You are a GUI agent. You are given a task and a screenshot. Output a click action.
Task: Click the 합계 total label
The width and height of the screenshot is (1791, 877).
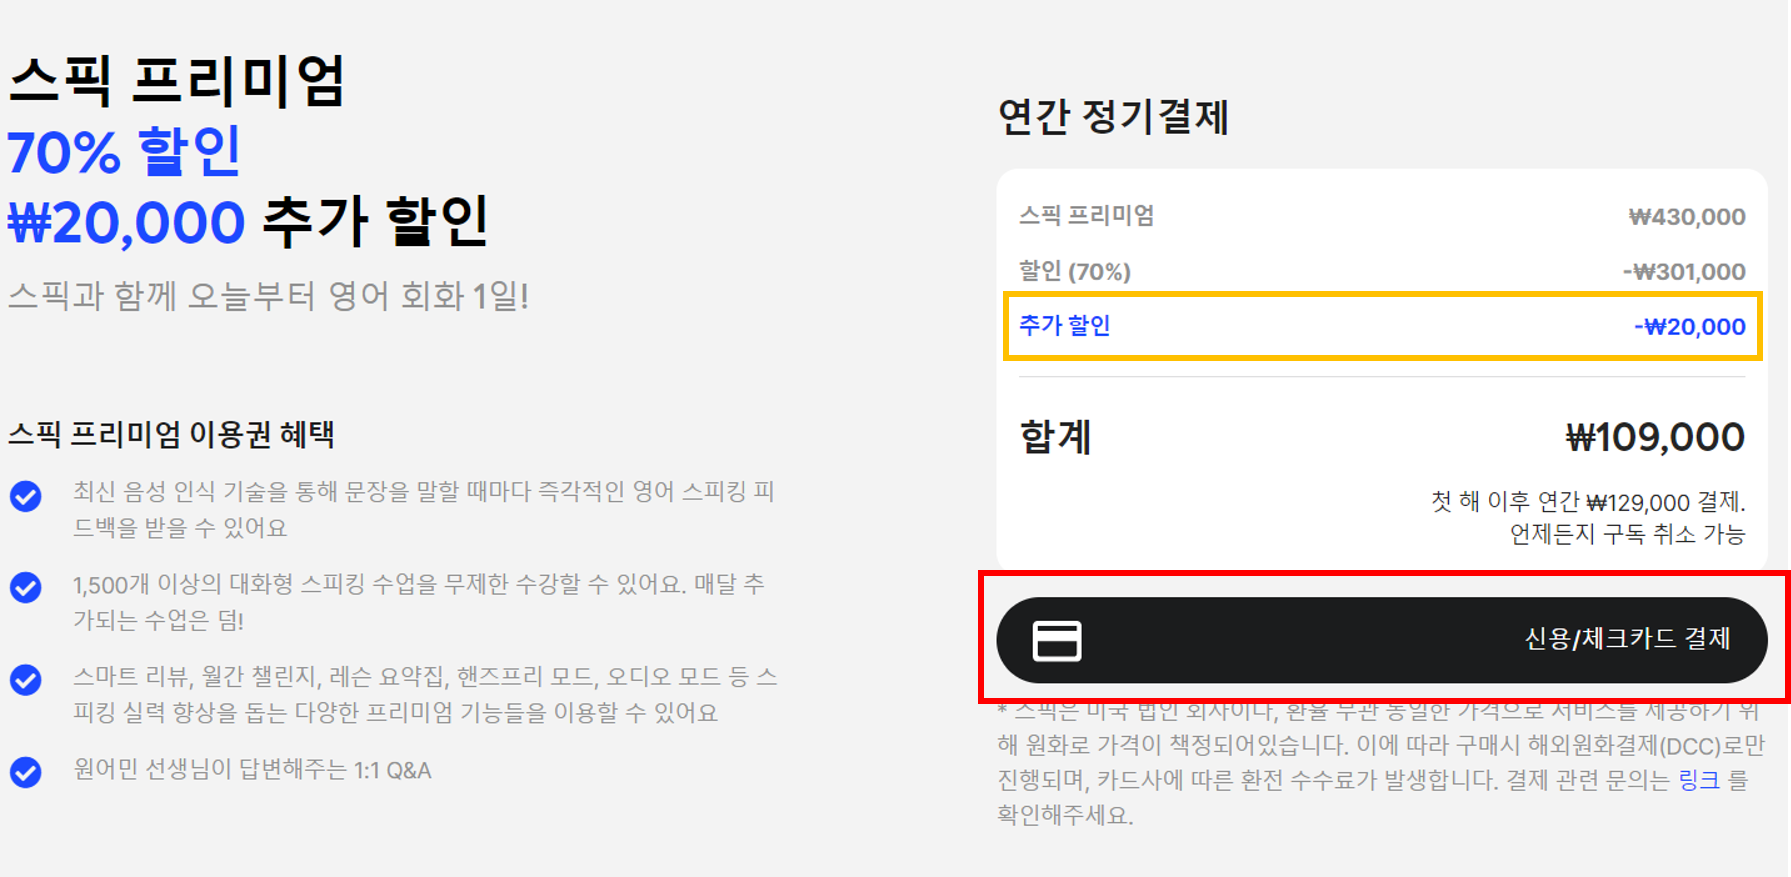click(x=1056, y=437)
